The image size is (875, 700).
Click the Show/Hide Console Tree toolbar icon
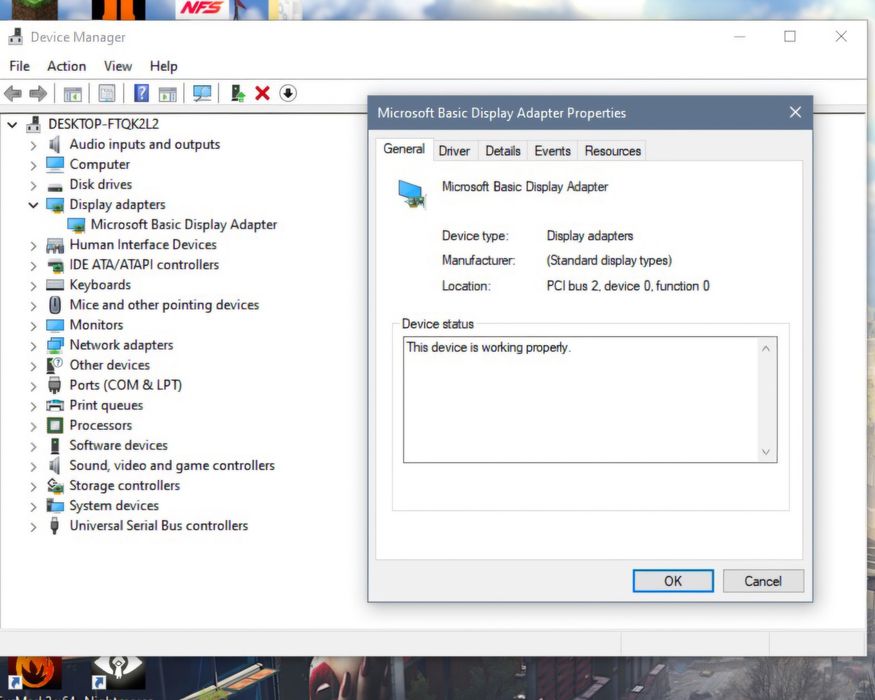[x=73, y=94]
